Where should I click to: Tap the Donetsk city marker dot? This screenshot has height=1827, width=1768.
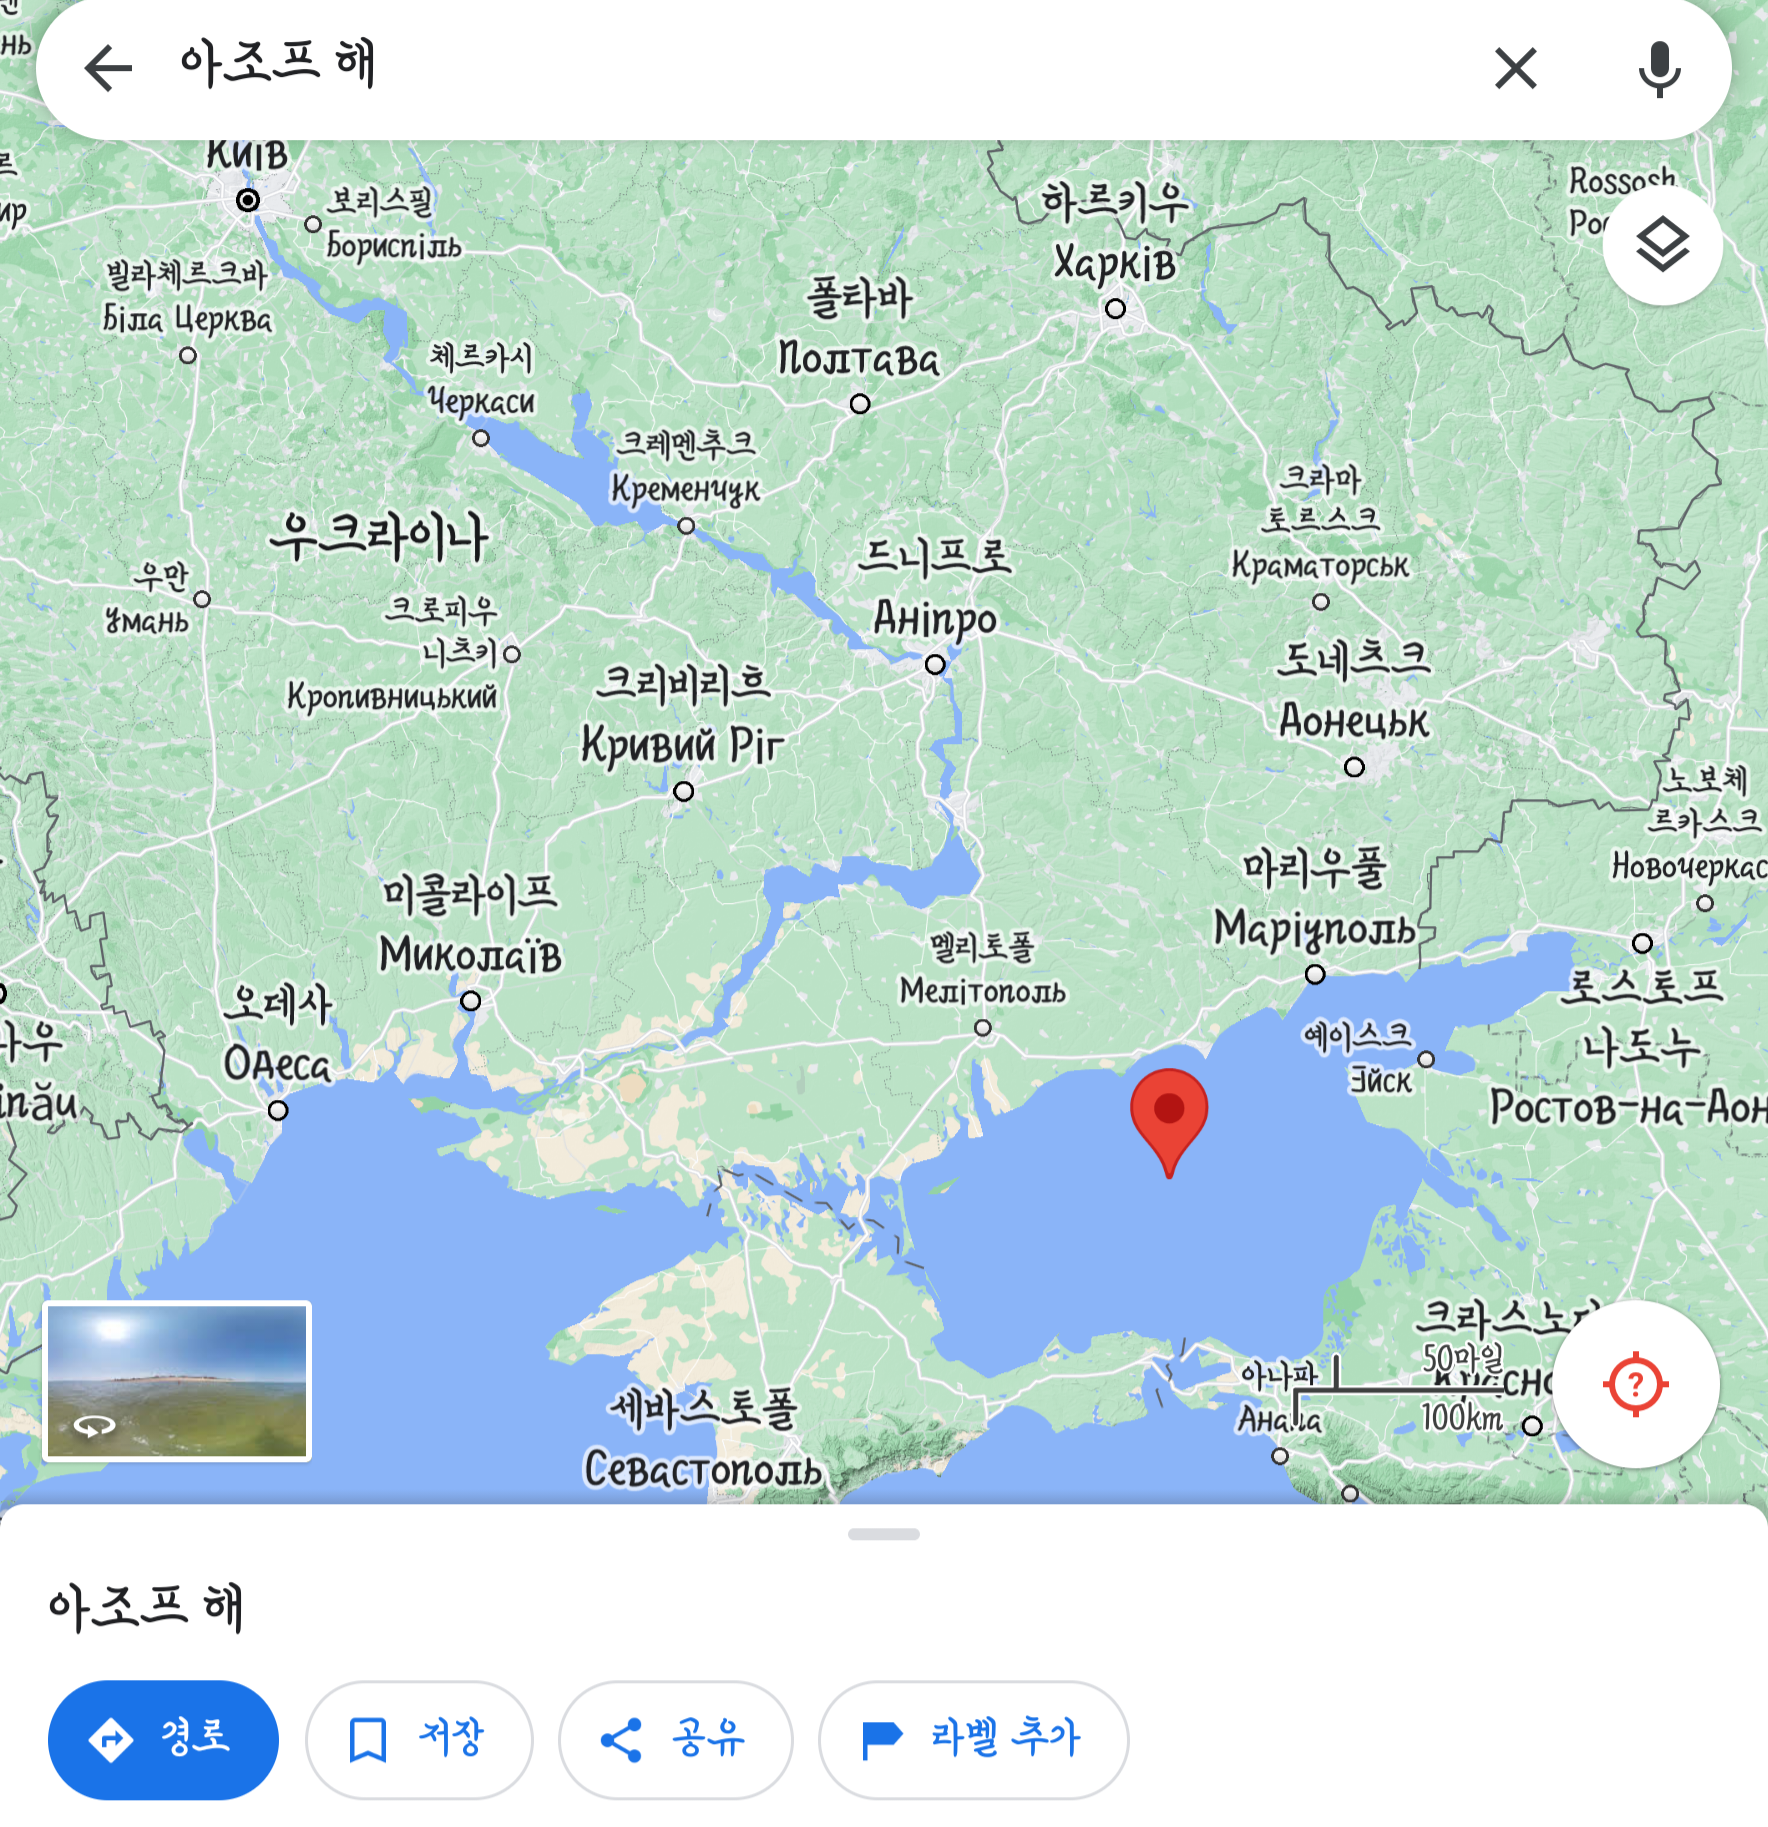1354,767
